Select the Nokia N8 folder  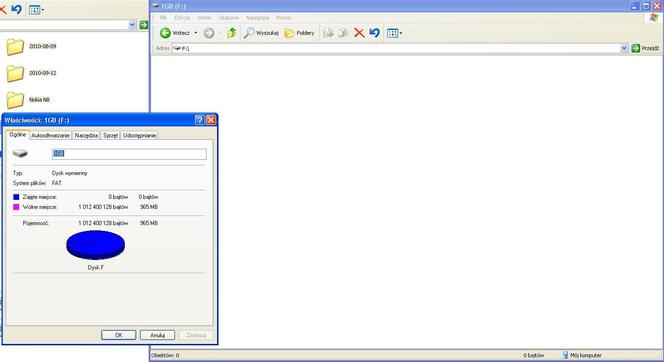28,100
